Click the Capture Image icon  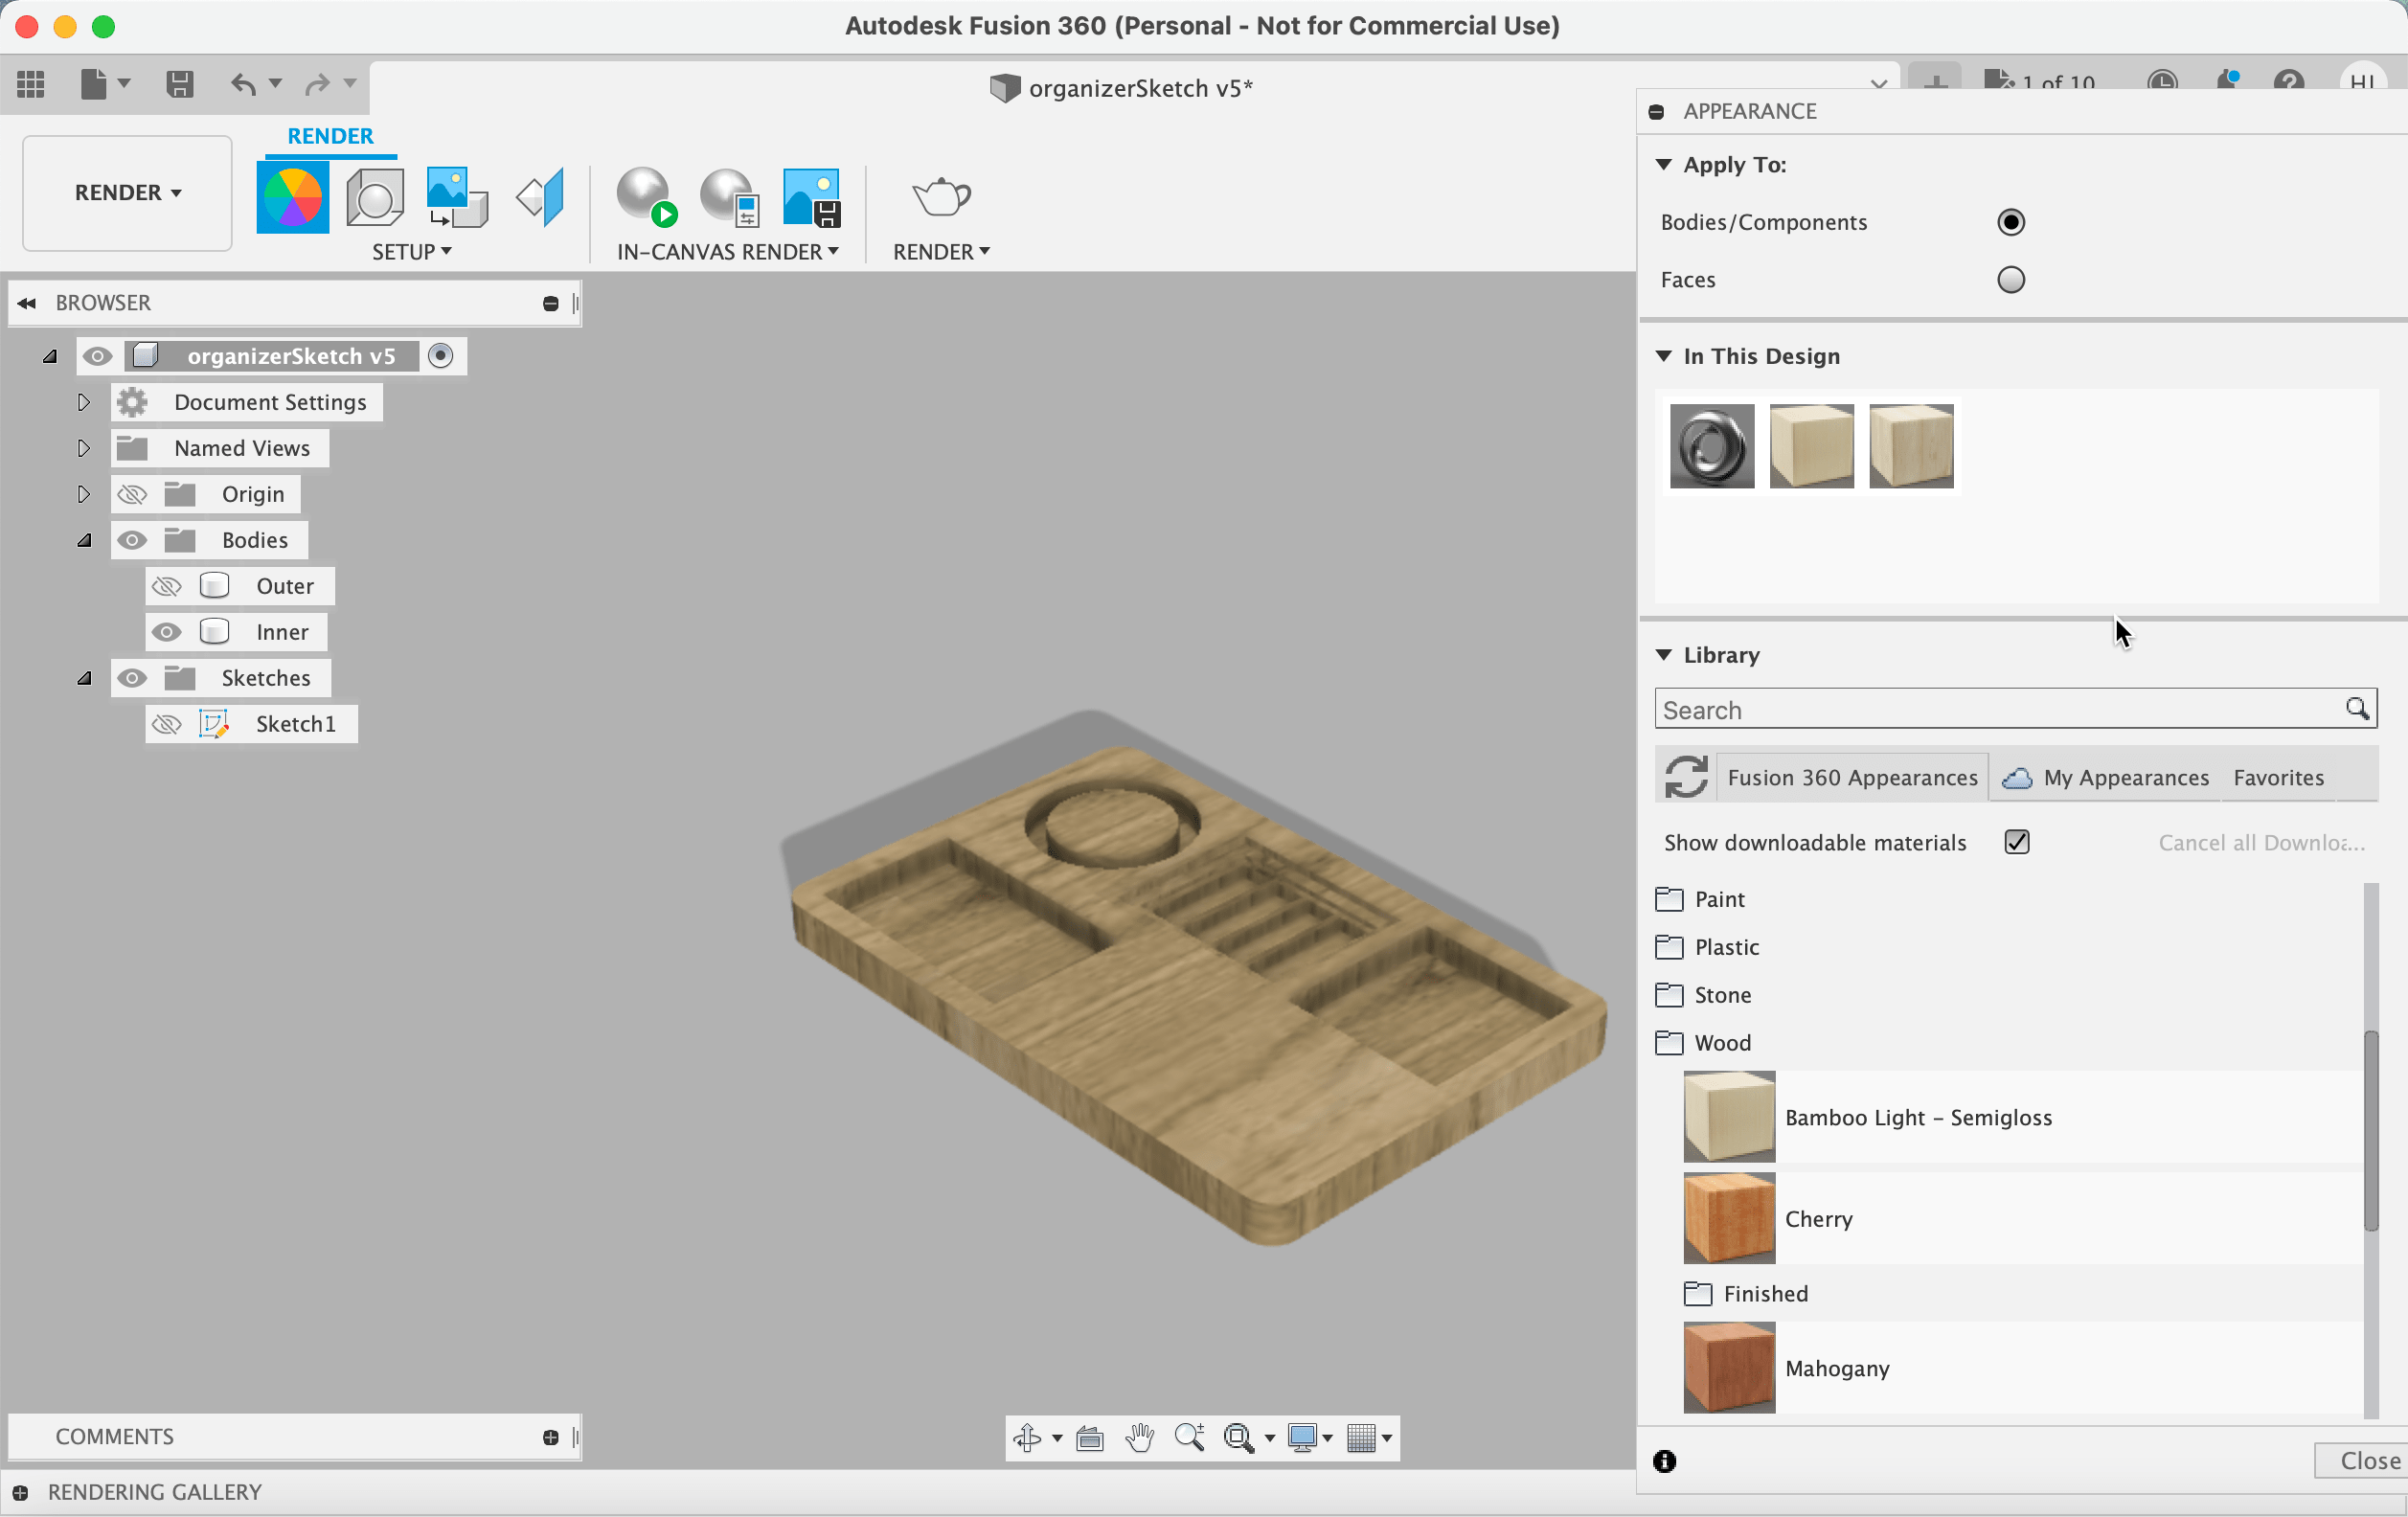tap(811, 197)
